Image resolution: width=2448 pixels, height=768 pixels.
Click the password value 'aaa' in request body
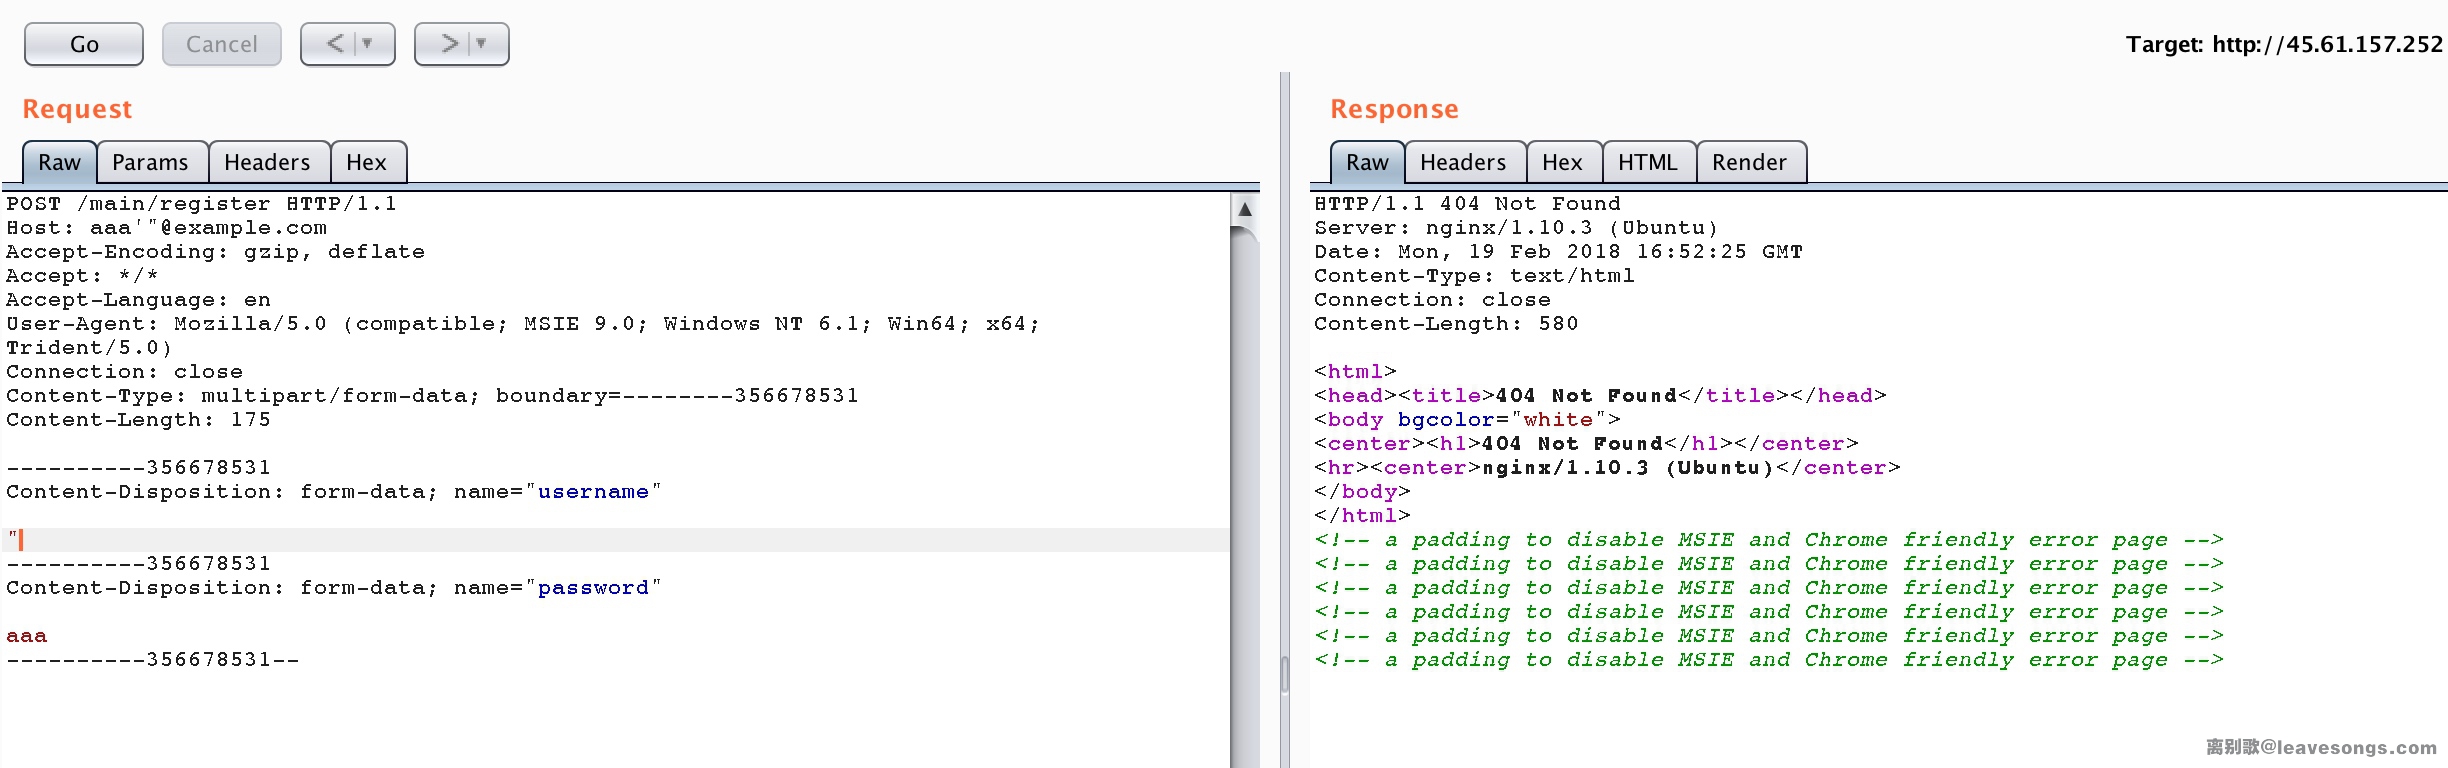tap(27, 636)
